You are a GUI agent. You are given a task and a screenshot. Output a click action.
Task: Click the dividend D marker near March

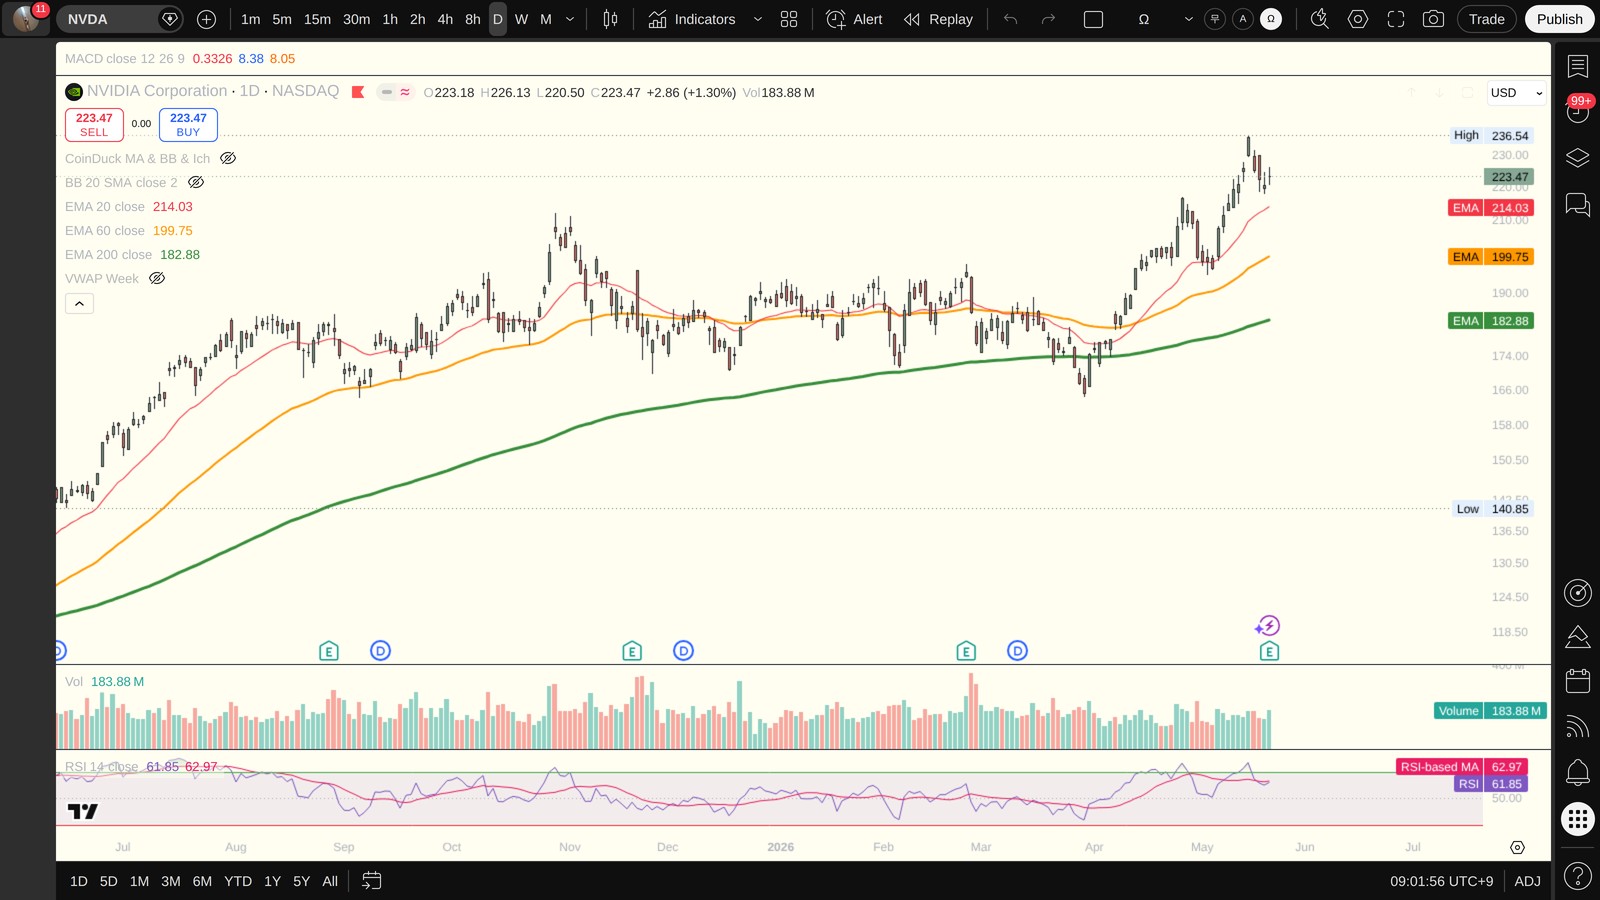point(1017,651)
